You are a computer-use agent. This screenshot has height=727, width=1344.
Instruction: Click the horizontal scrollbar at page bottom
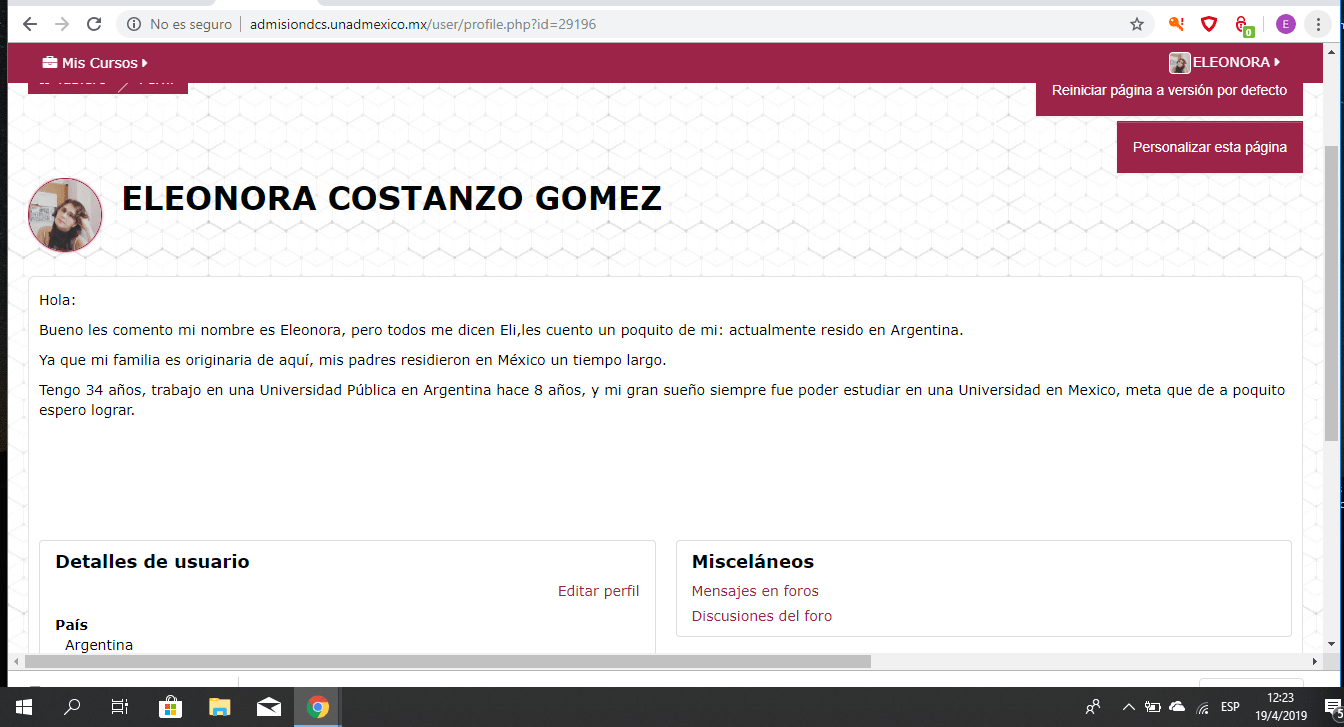pos(447,661)
